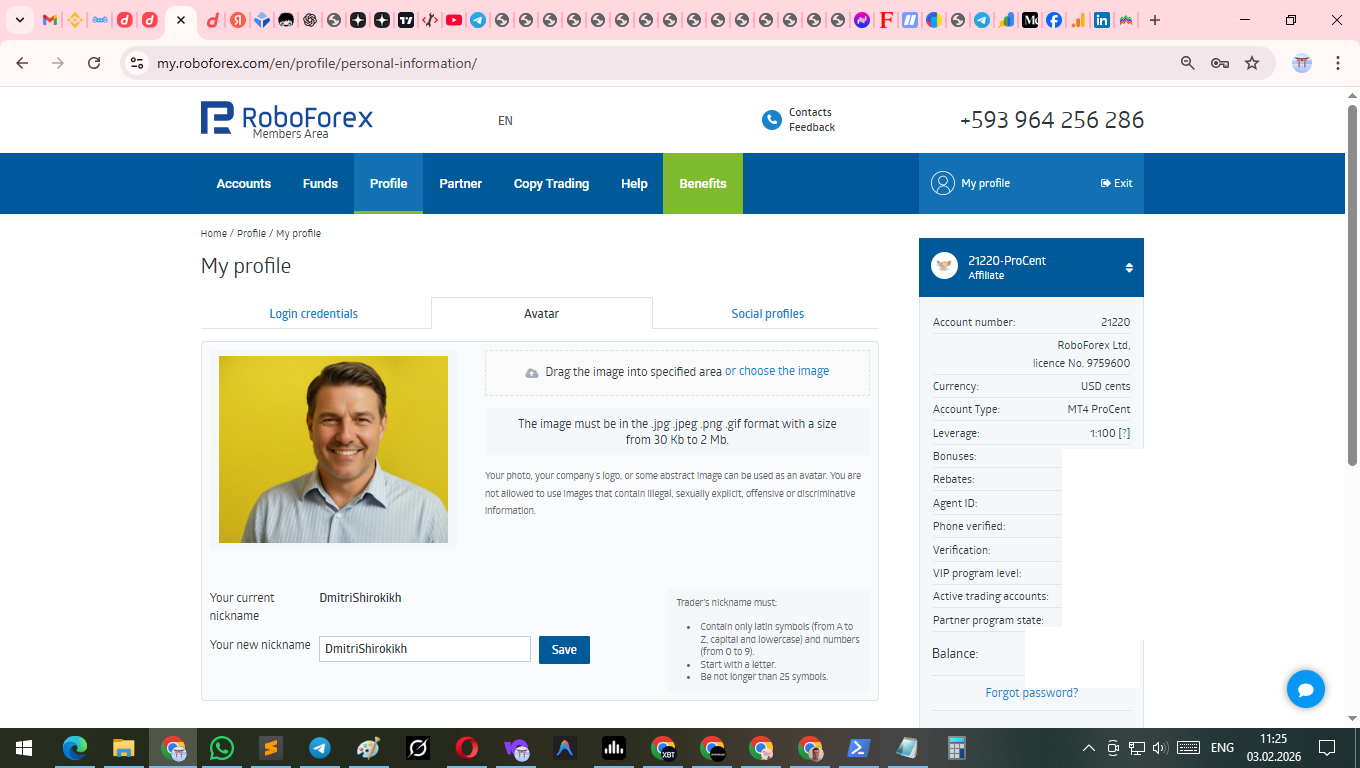Open the Funds menu
This screenshot has height=768, width=1360.
tap(320, 183)
